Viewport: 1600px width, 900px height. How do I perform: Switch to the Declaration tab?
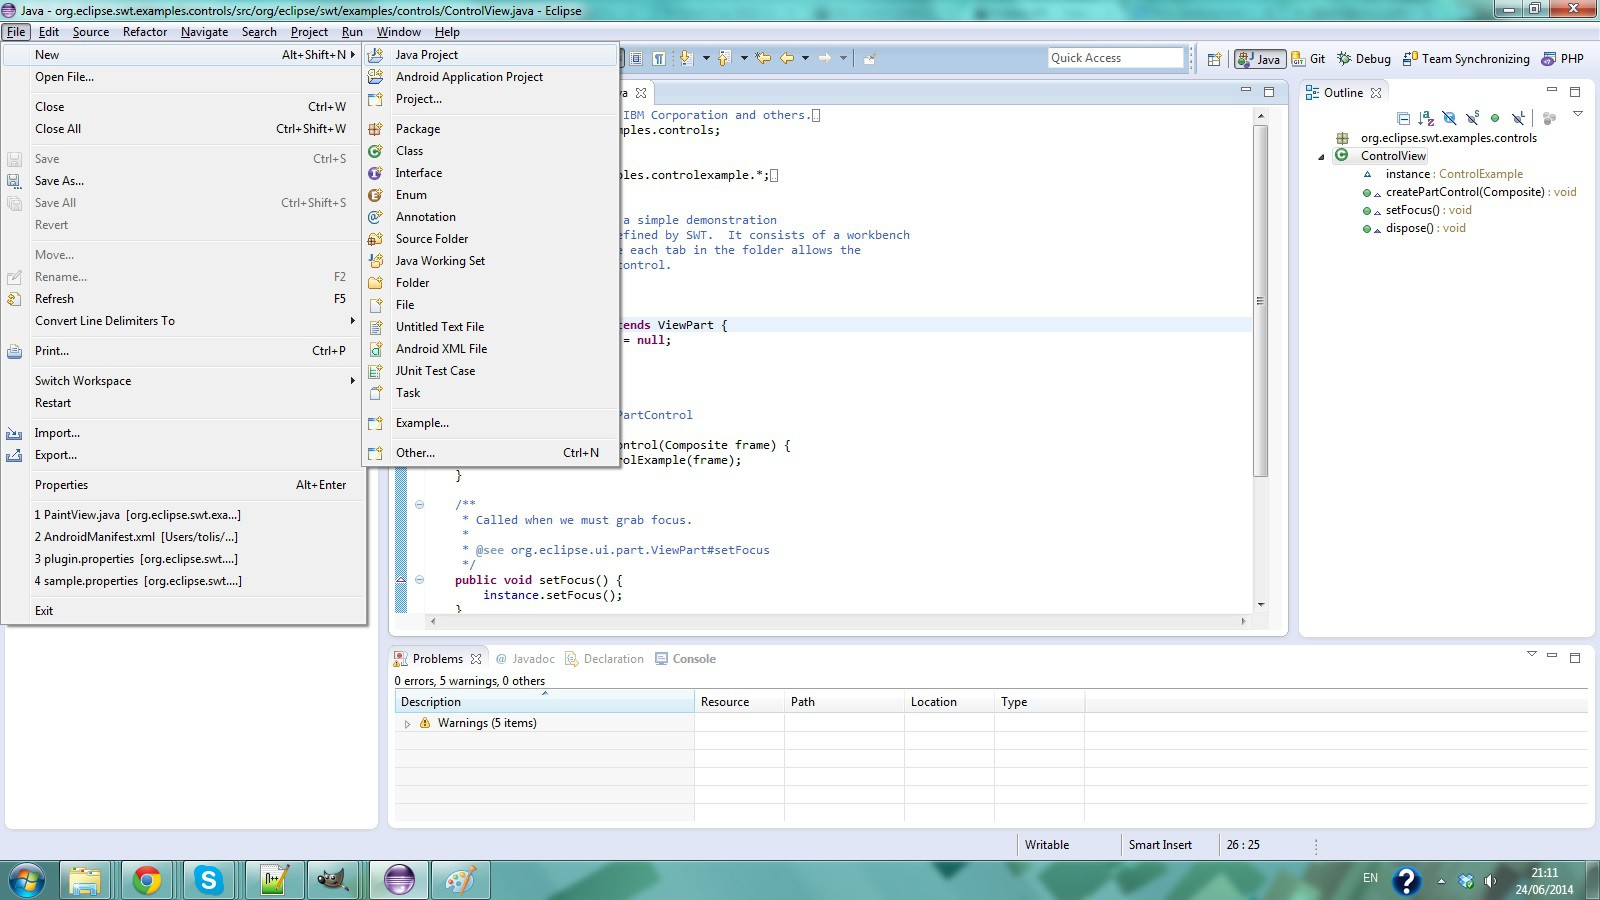pos(604,659)
